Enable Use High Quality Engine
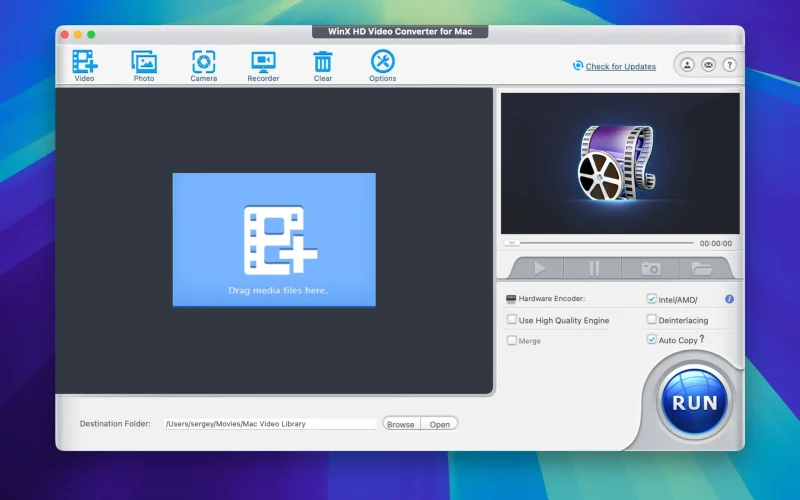The height and width of the screenshot is (500, 800). (x=511, y=319)
